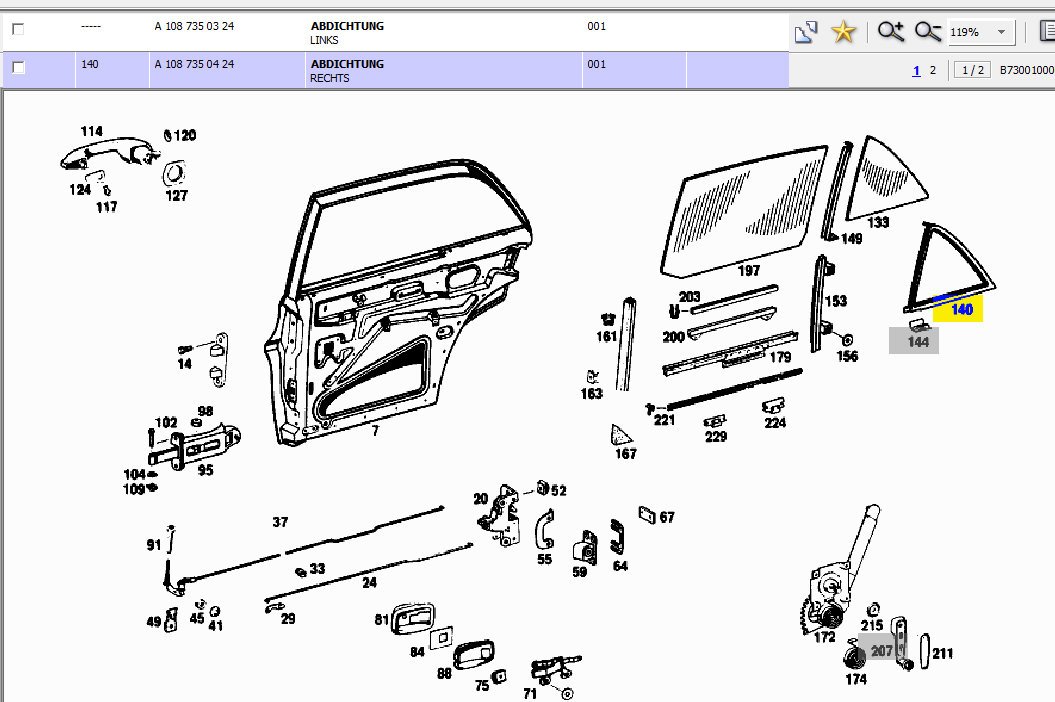Select callout 133 quarter glass
Viewport: 1055px width, 702px height.
pos(878,222)
